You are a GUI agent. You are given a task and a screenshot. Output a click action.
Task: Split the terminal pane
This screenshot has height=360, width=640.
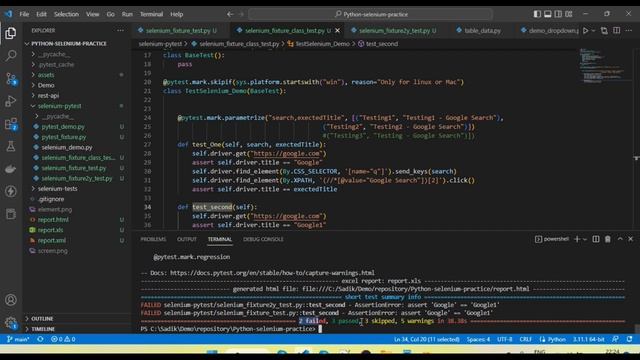(x=596, y=239)
